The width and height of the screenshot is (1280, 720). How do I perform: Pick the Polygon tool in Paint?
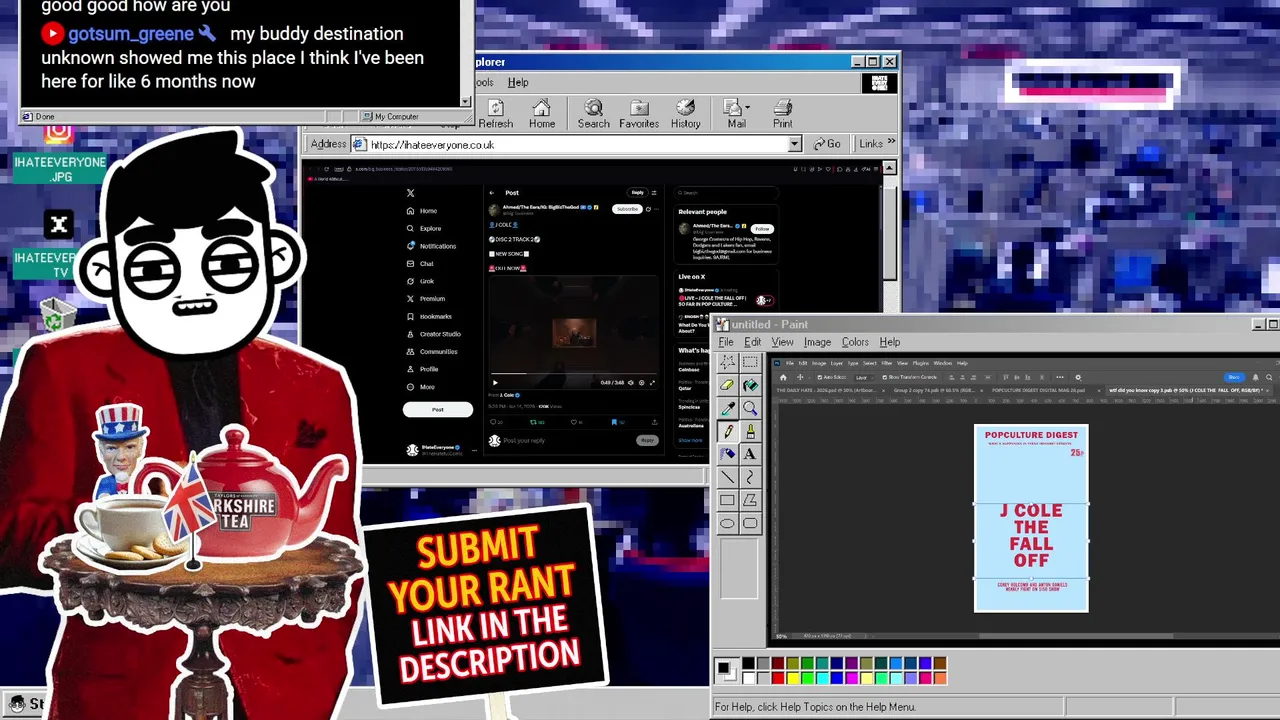(x=750, y=500)
